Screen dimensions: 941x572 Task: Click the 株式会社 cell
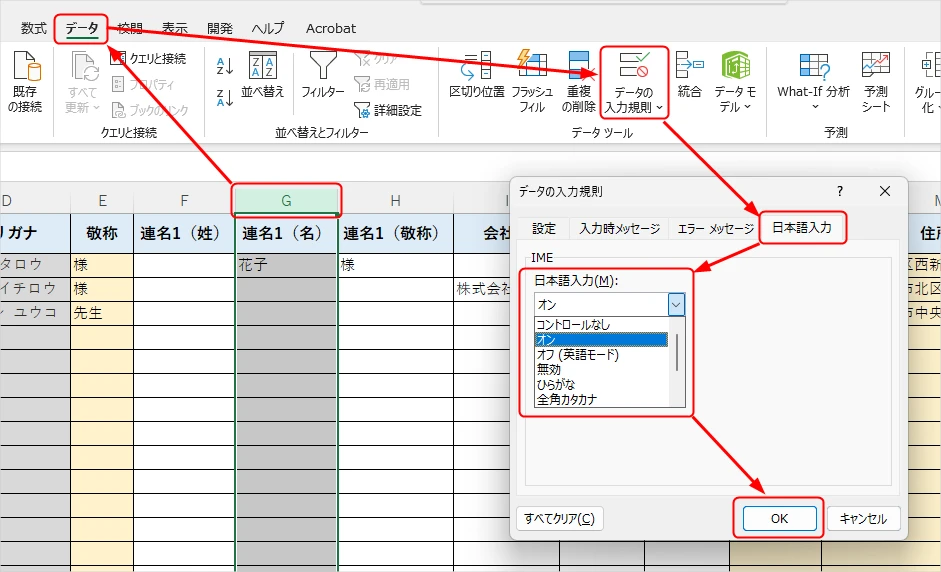coord(483,289)
